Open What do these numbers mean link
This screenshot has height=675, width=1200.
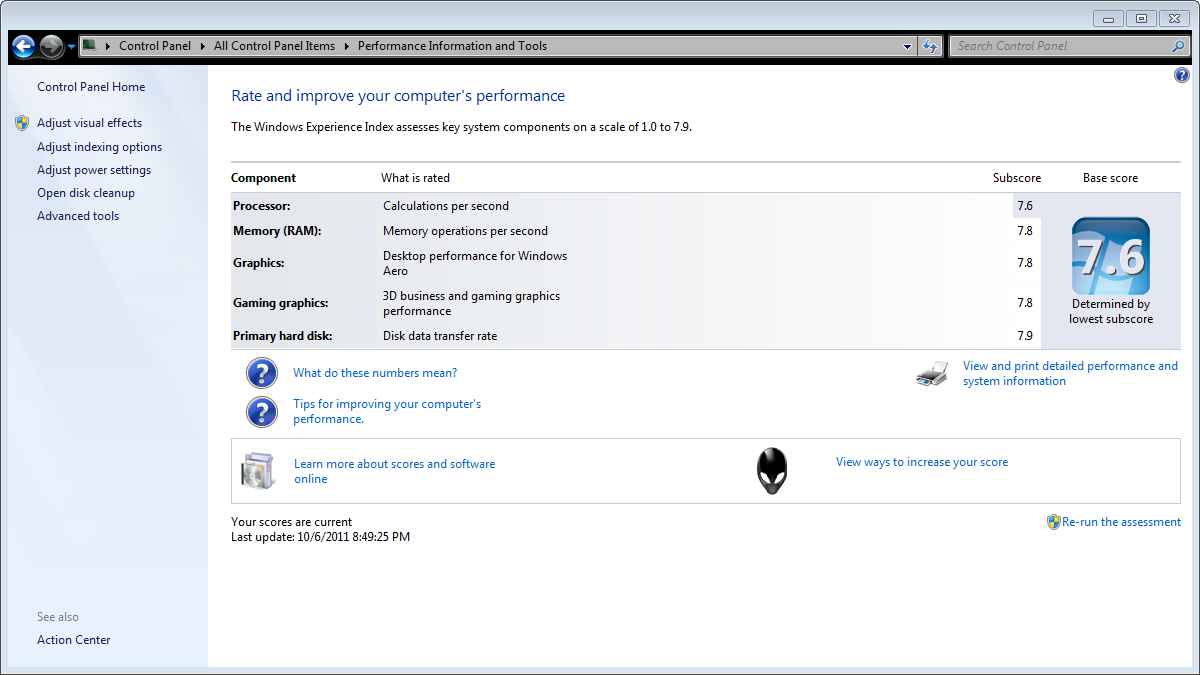click(x=375, y=373)
